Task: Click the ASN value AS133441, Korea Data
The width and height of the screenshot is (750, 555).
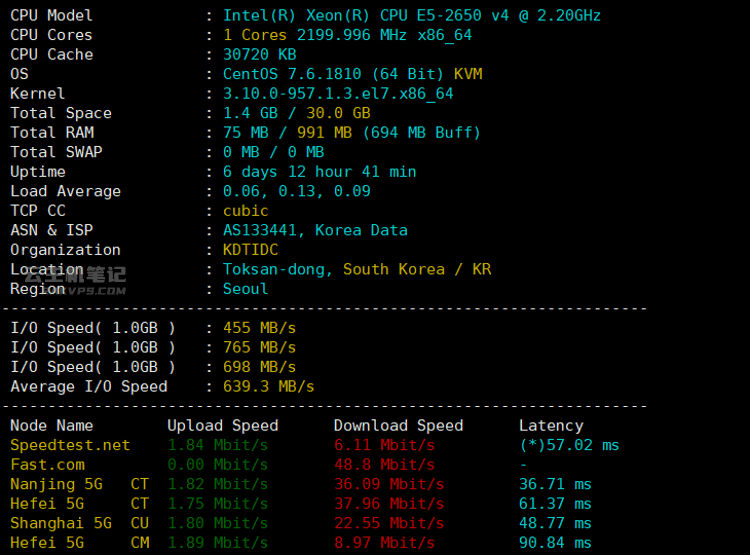Action: coord(315,231)
